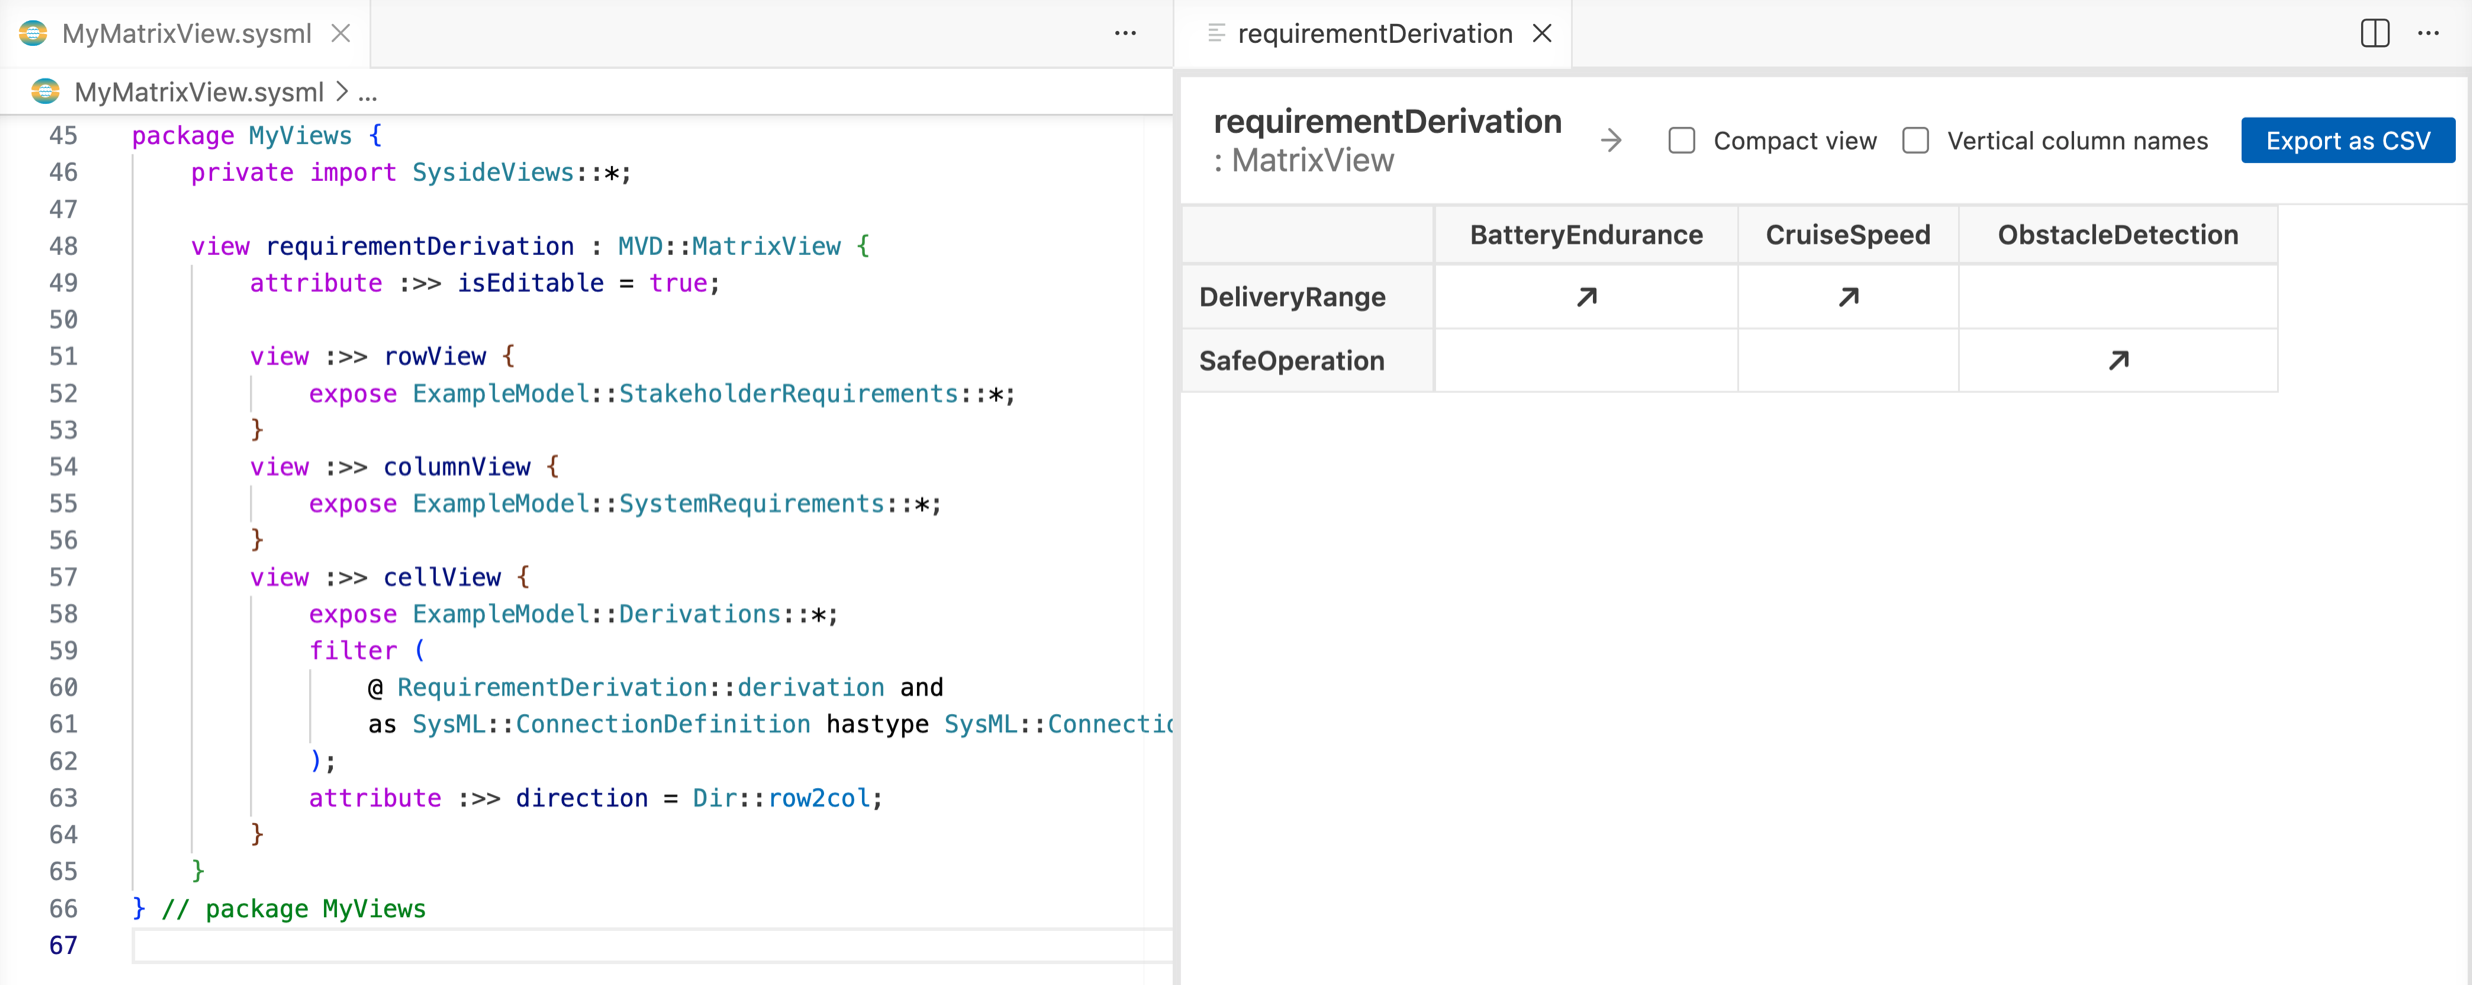Click the derivation arrow in DeliveryRange / CruiseSpeed cell
Image resolution: width=2472 pixels, height=985 pixels.
click(x=1849, y=297)
